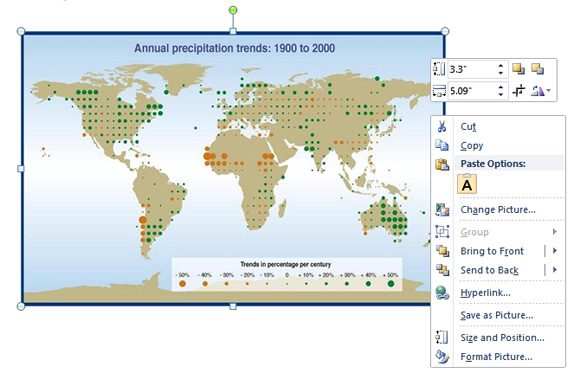Select the Crop tool icon
This screenshot has width=580, height=386.
click(x=519, y=90)
